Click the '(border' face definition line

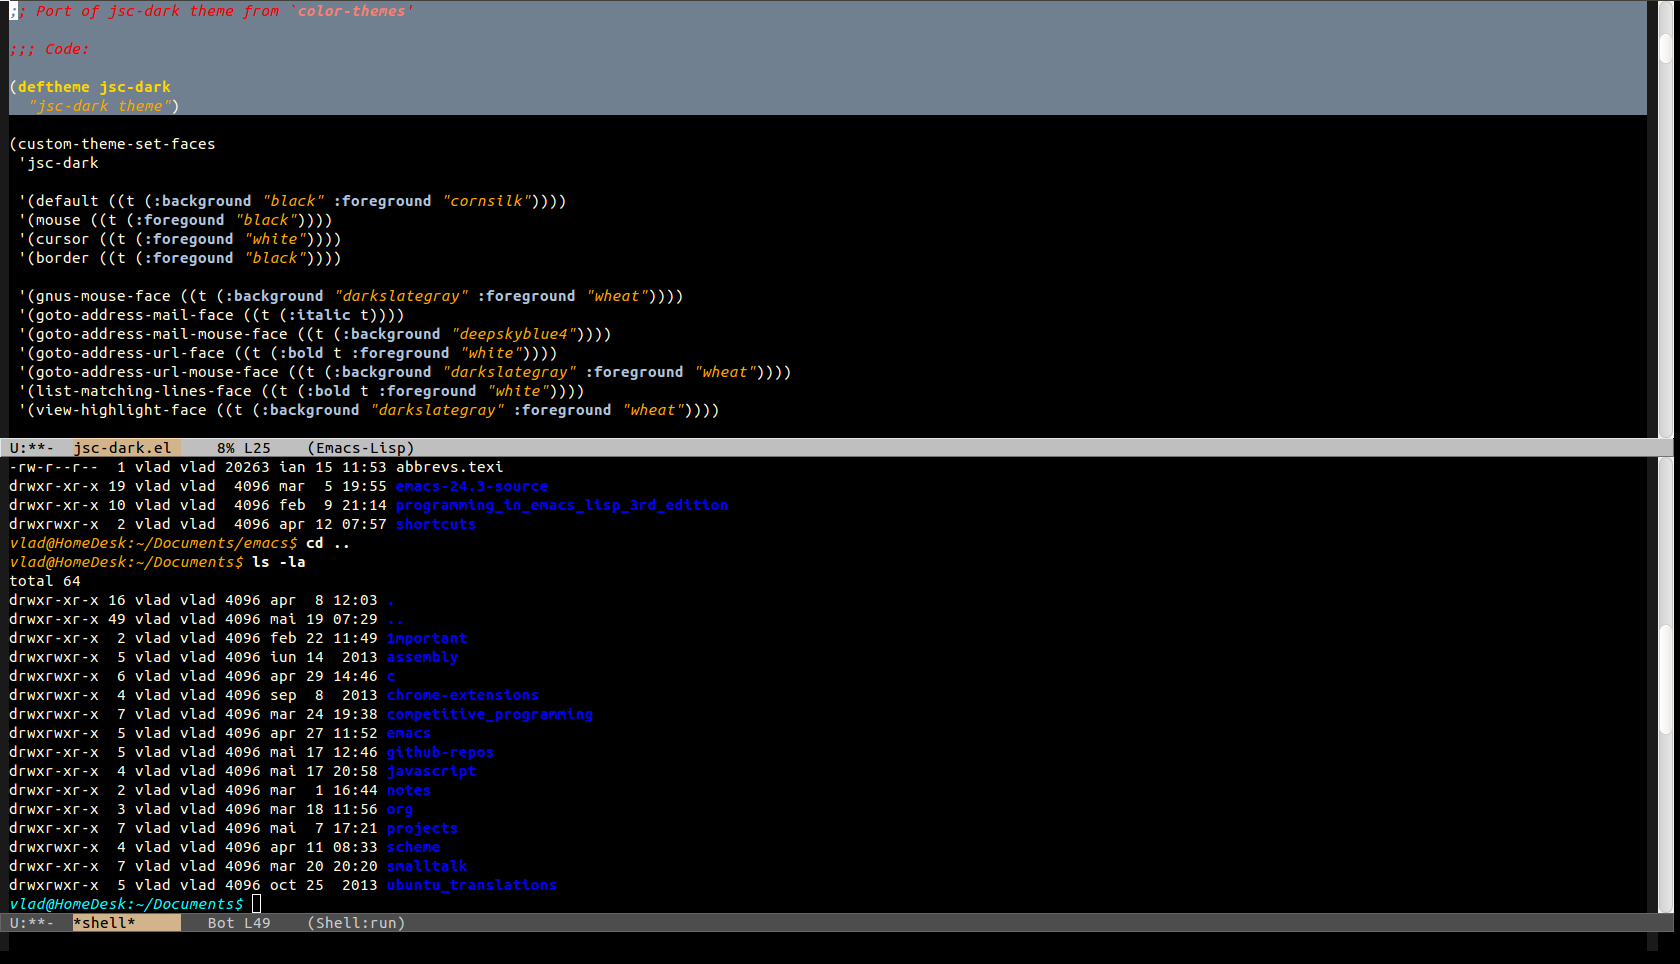(x=180, y=258)
